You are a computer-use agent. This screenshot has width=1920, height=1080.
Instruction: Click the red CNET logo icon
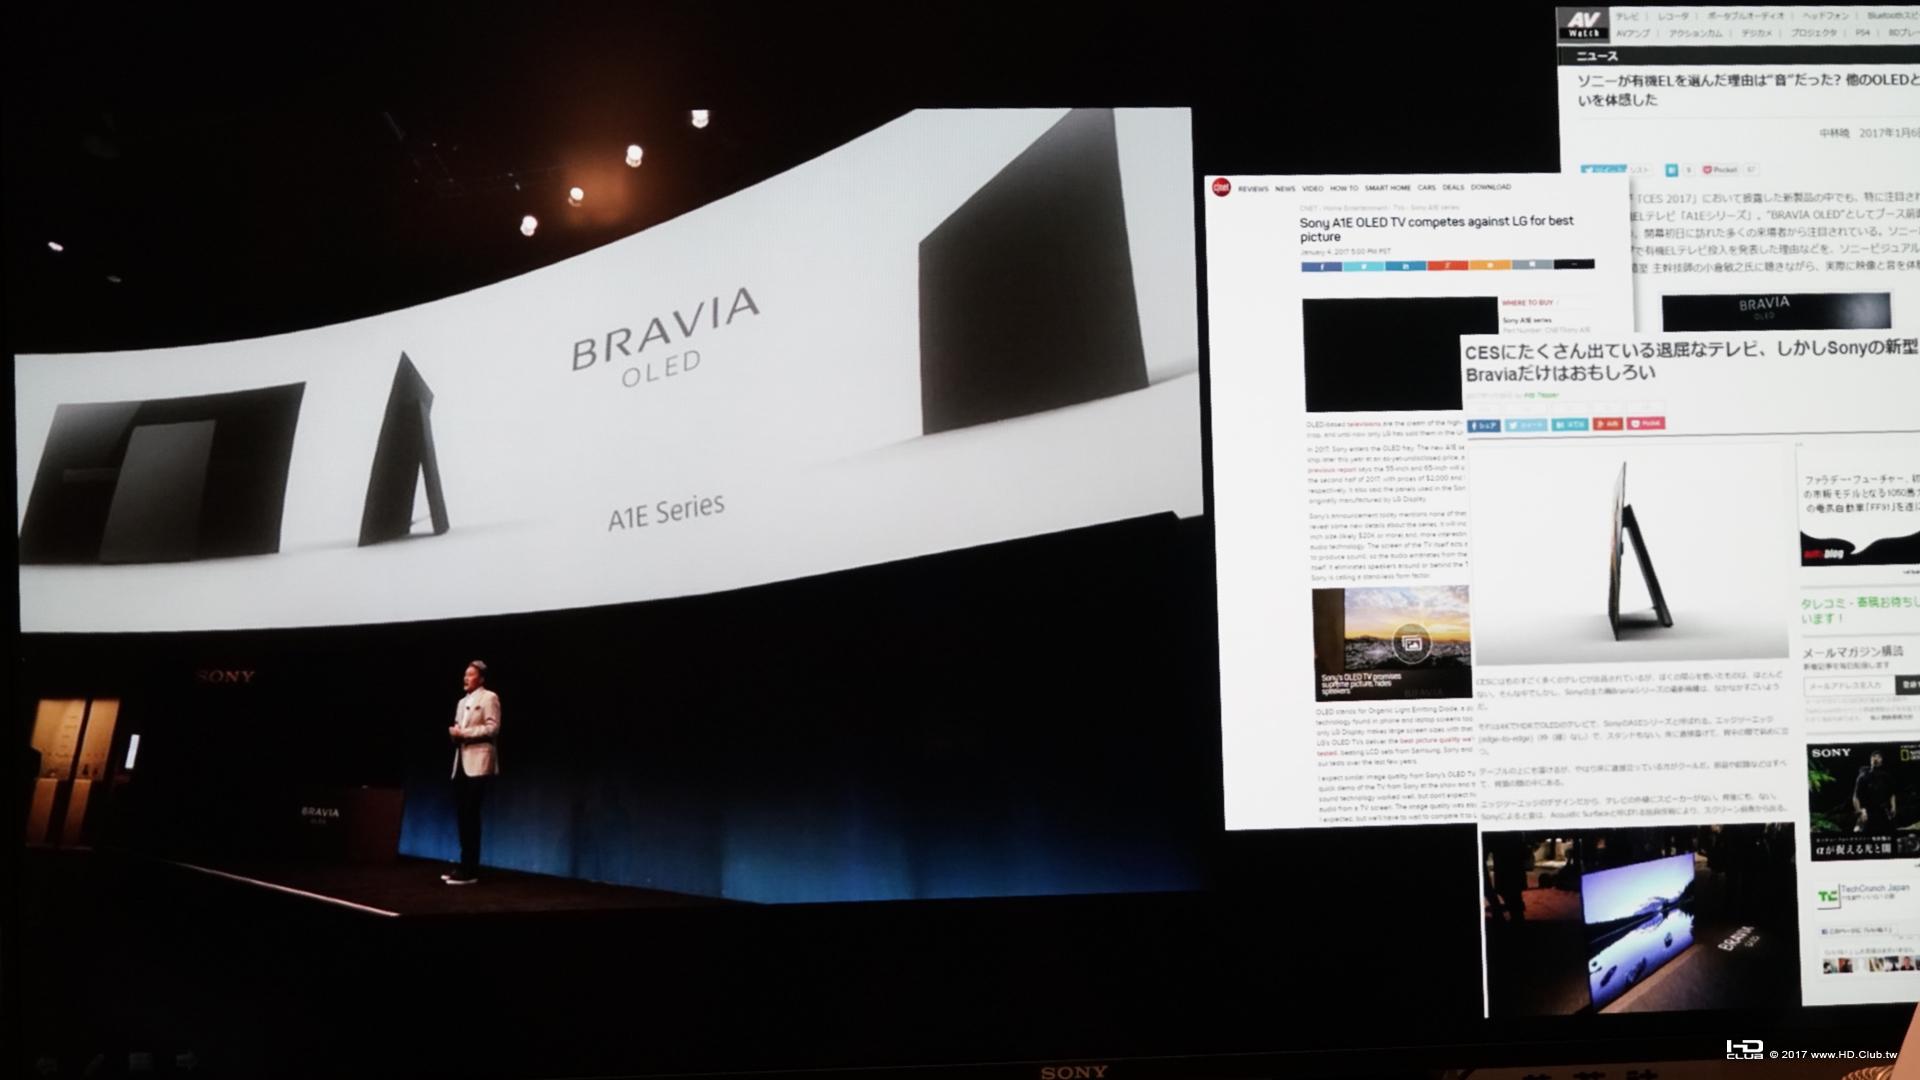click(1220, 187)
